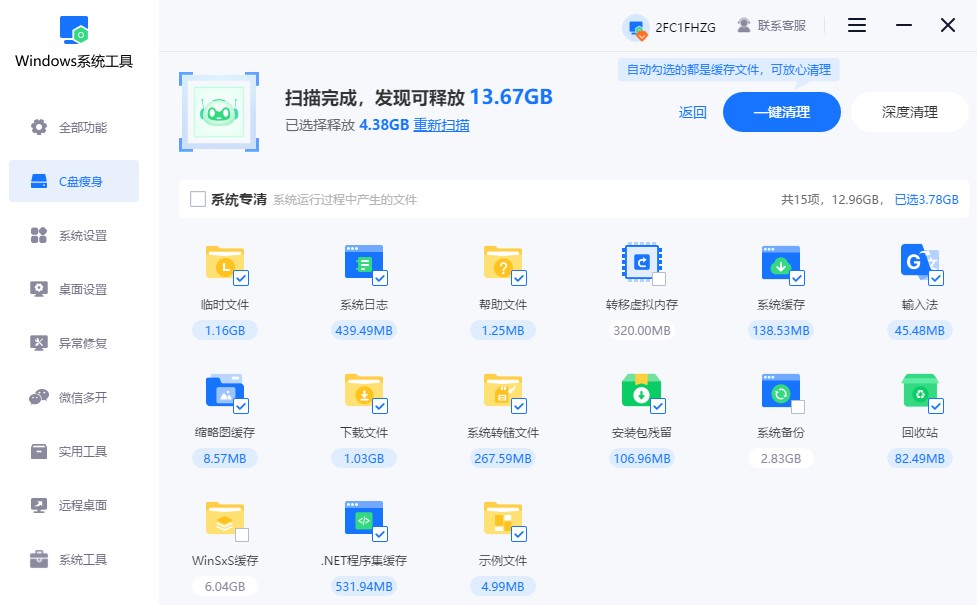Enable the 系统专清 checkbox
The image size is (977, 605).
[197, 199]
